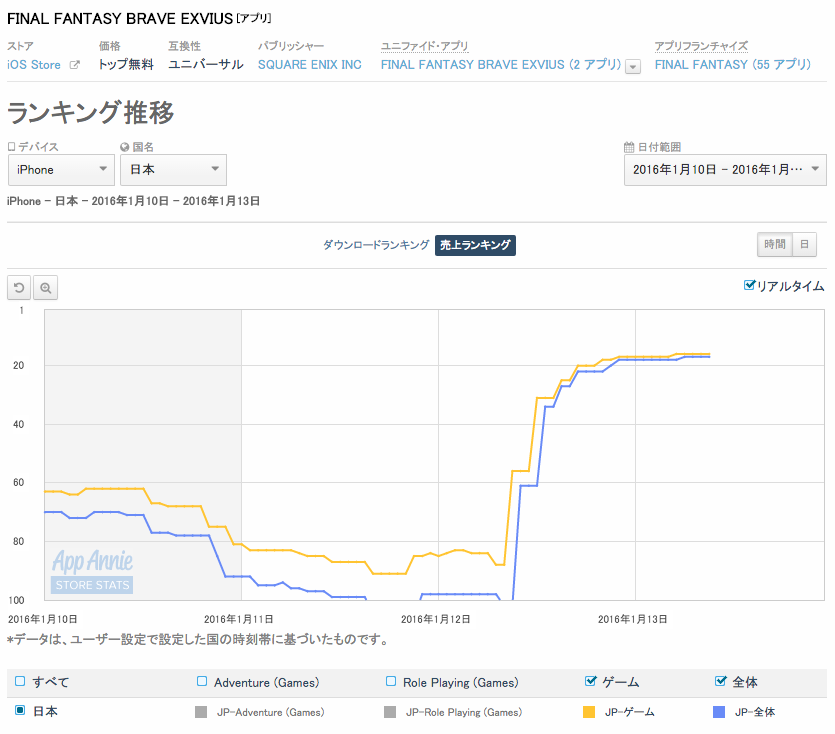Switch to the ダウンロードランキング tab

(376, 245)
